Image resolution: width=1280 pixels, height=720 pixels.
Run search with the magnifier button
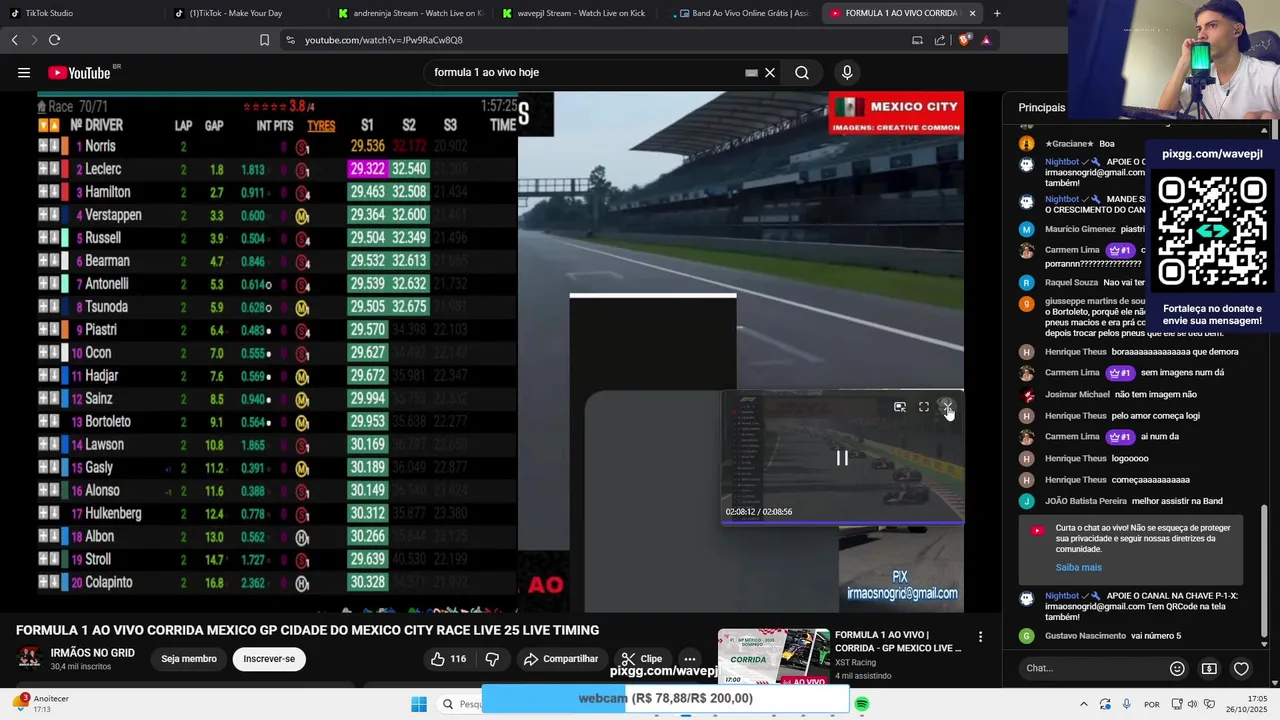[x=802, y=72]
